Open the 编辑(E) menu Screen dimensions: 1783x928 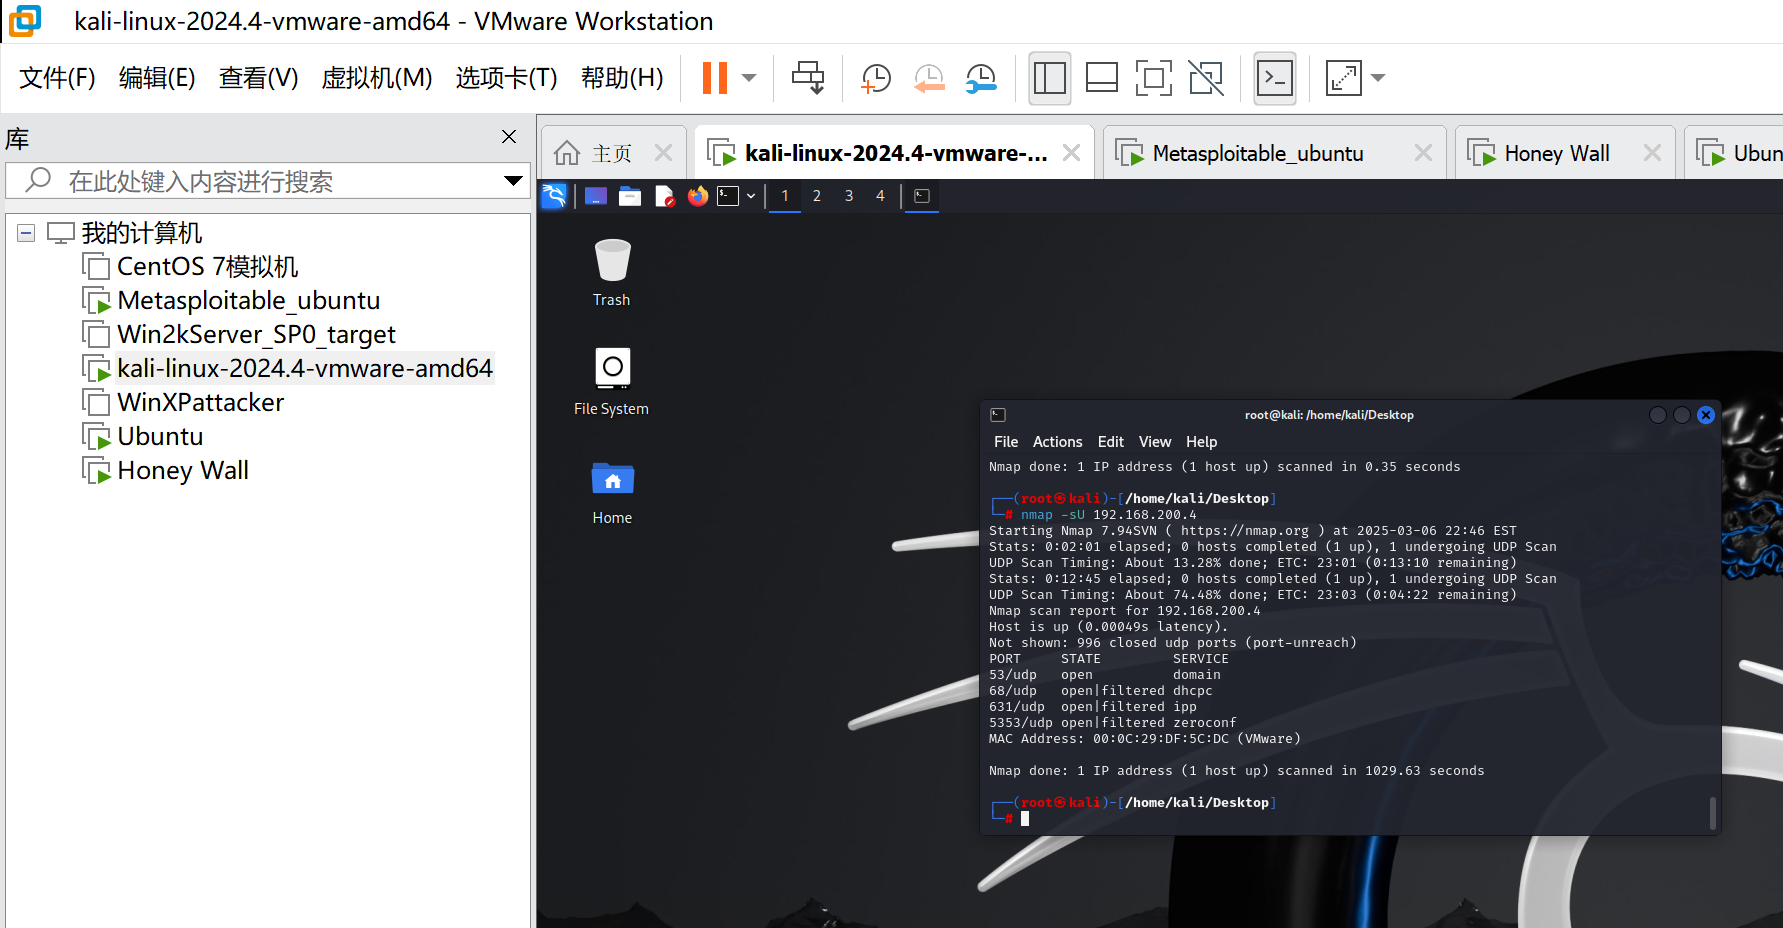pyautogui.click(x=157, y=78)
